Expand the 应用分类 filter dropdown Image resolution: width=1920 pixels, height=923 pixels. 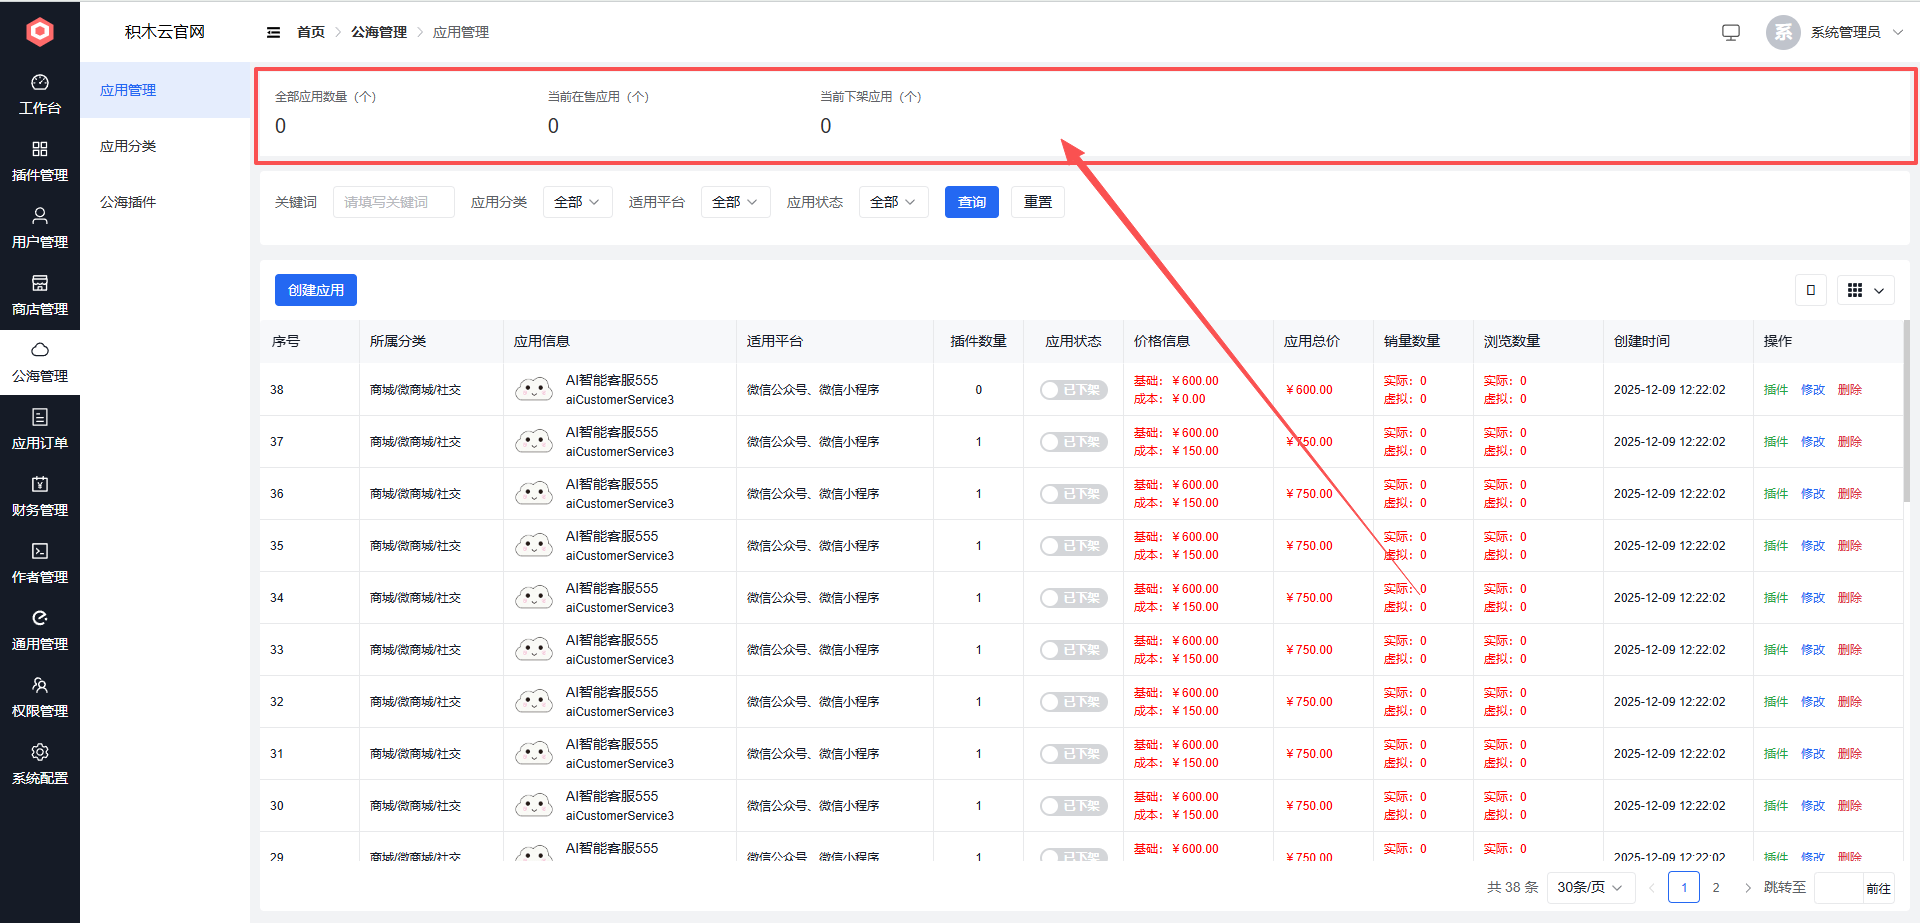pos(577,202)
